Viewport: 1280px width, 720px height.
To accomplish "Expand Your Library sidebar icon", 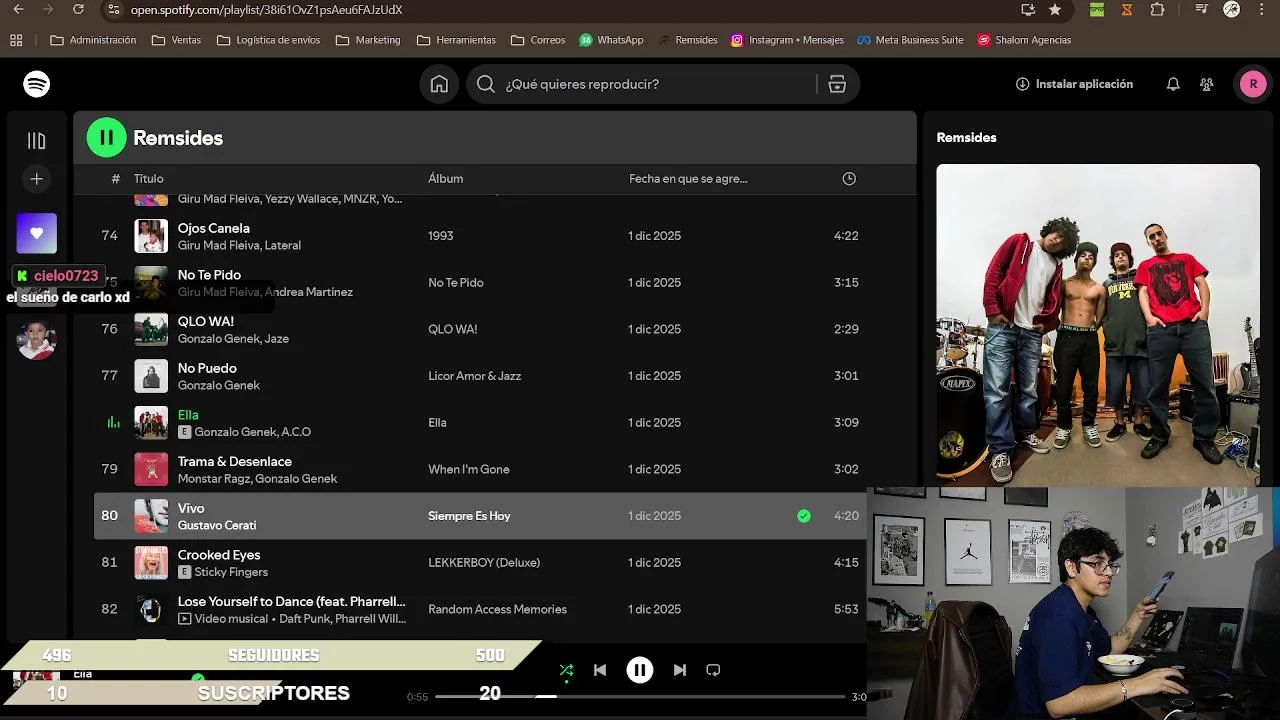I will click(x=36, y=141).
